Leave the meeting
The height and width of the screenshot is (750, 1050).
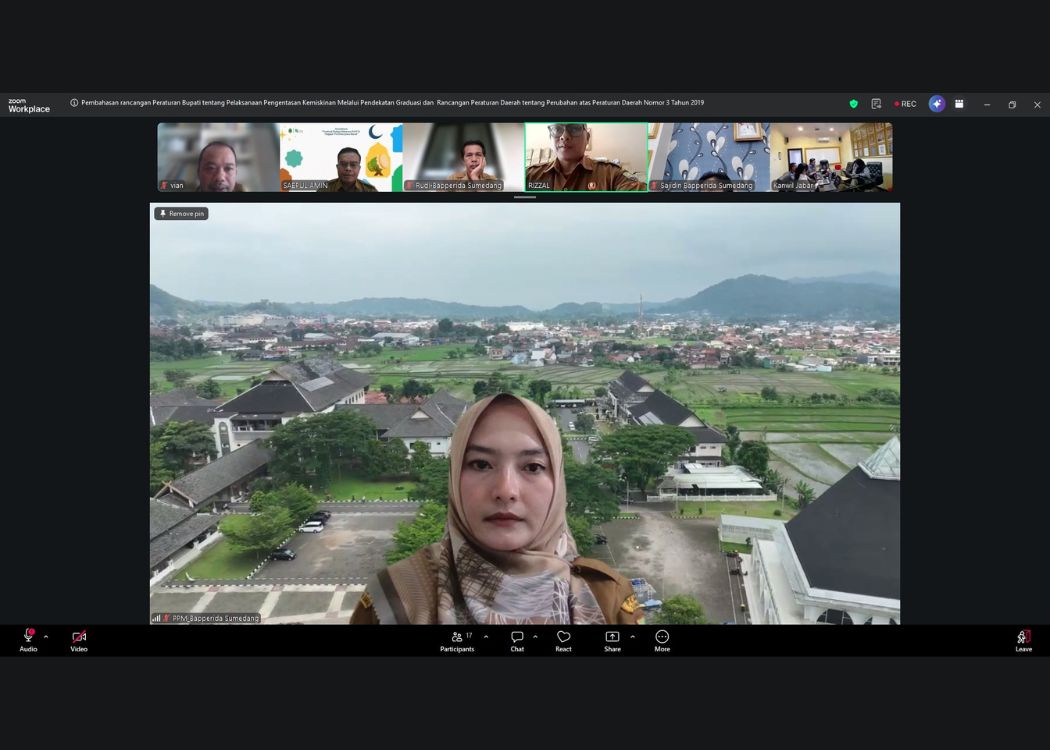pyautogui.click(x=1023, y=637)
